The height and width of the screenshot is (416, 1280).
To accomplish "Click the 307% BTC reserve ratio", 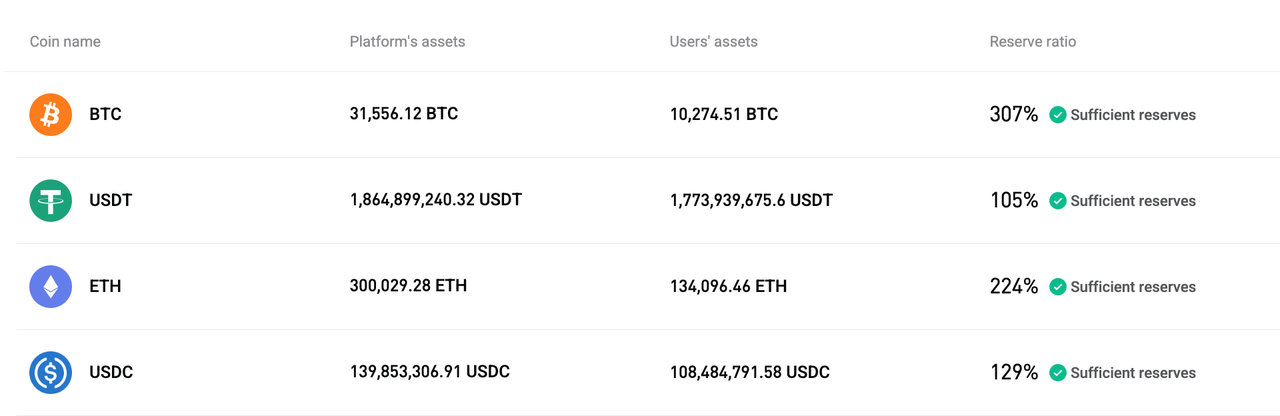I will (x=1014, y=115).
